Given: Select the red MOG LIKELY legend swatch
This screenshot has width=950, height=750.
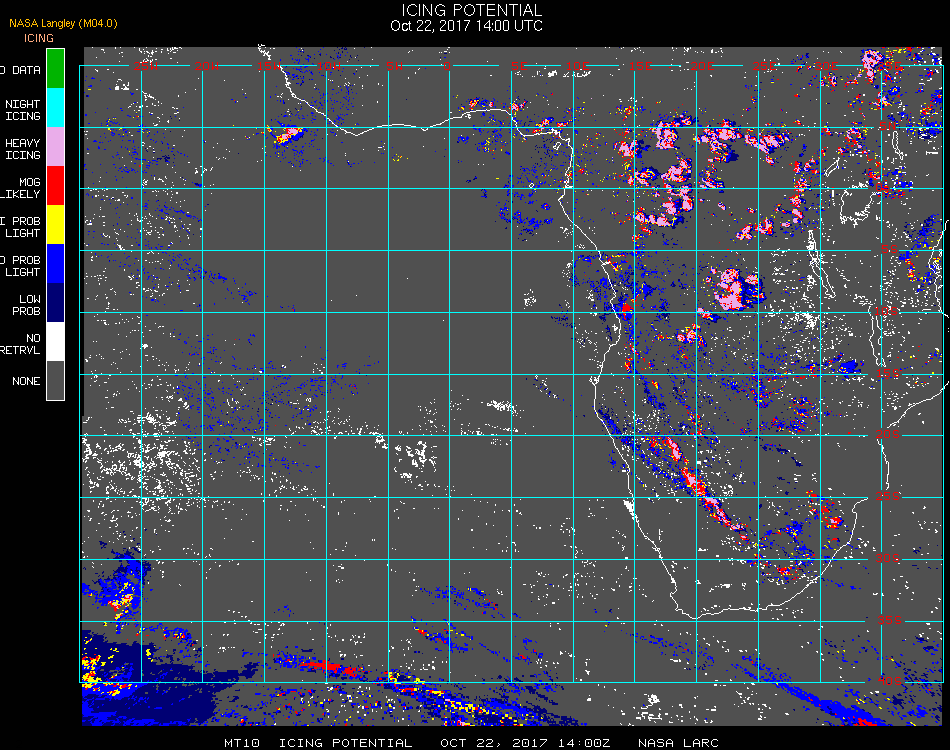Looking at the screenshot, I should (55, 186).
